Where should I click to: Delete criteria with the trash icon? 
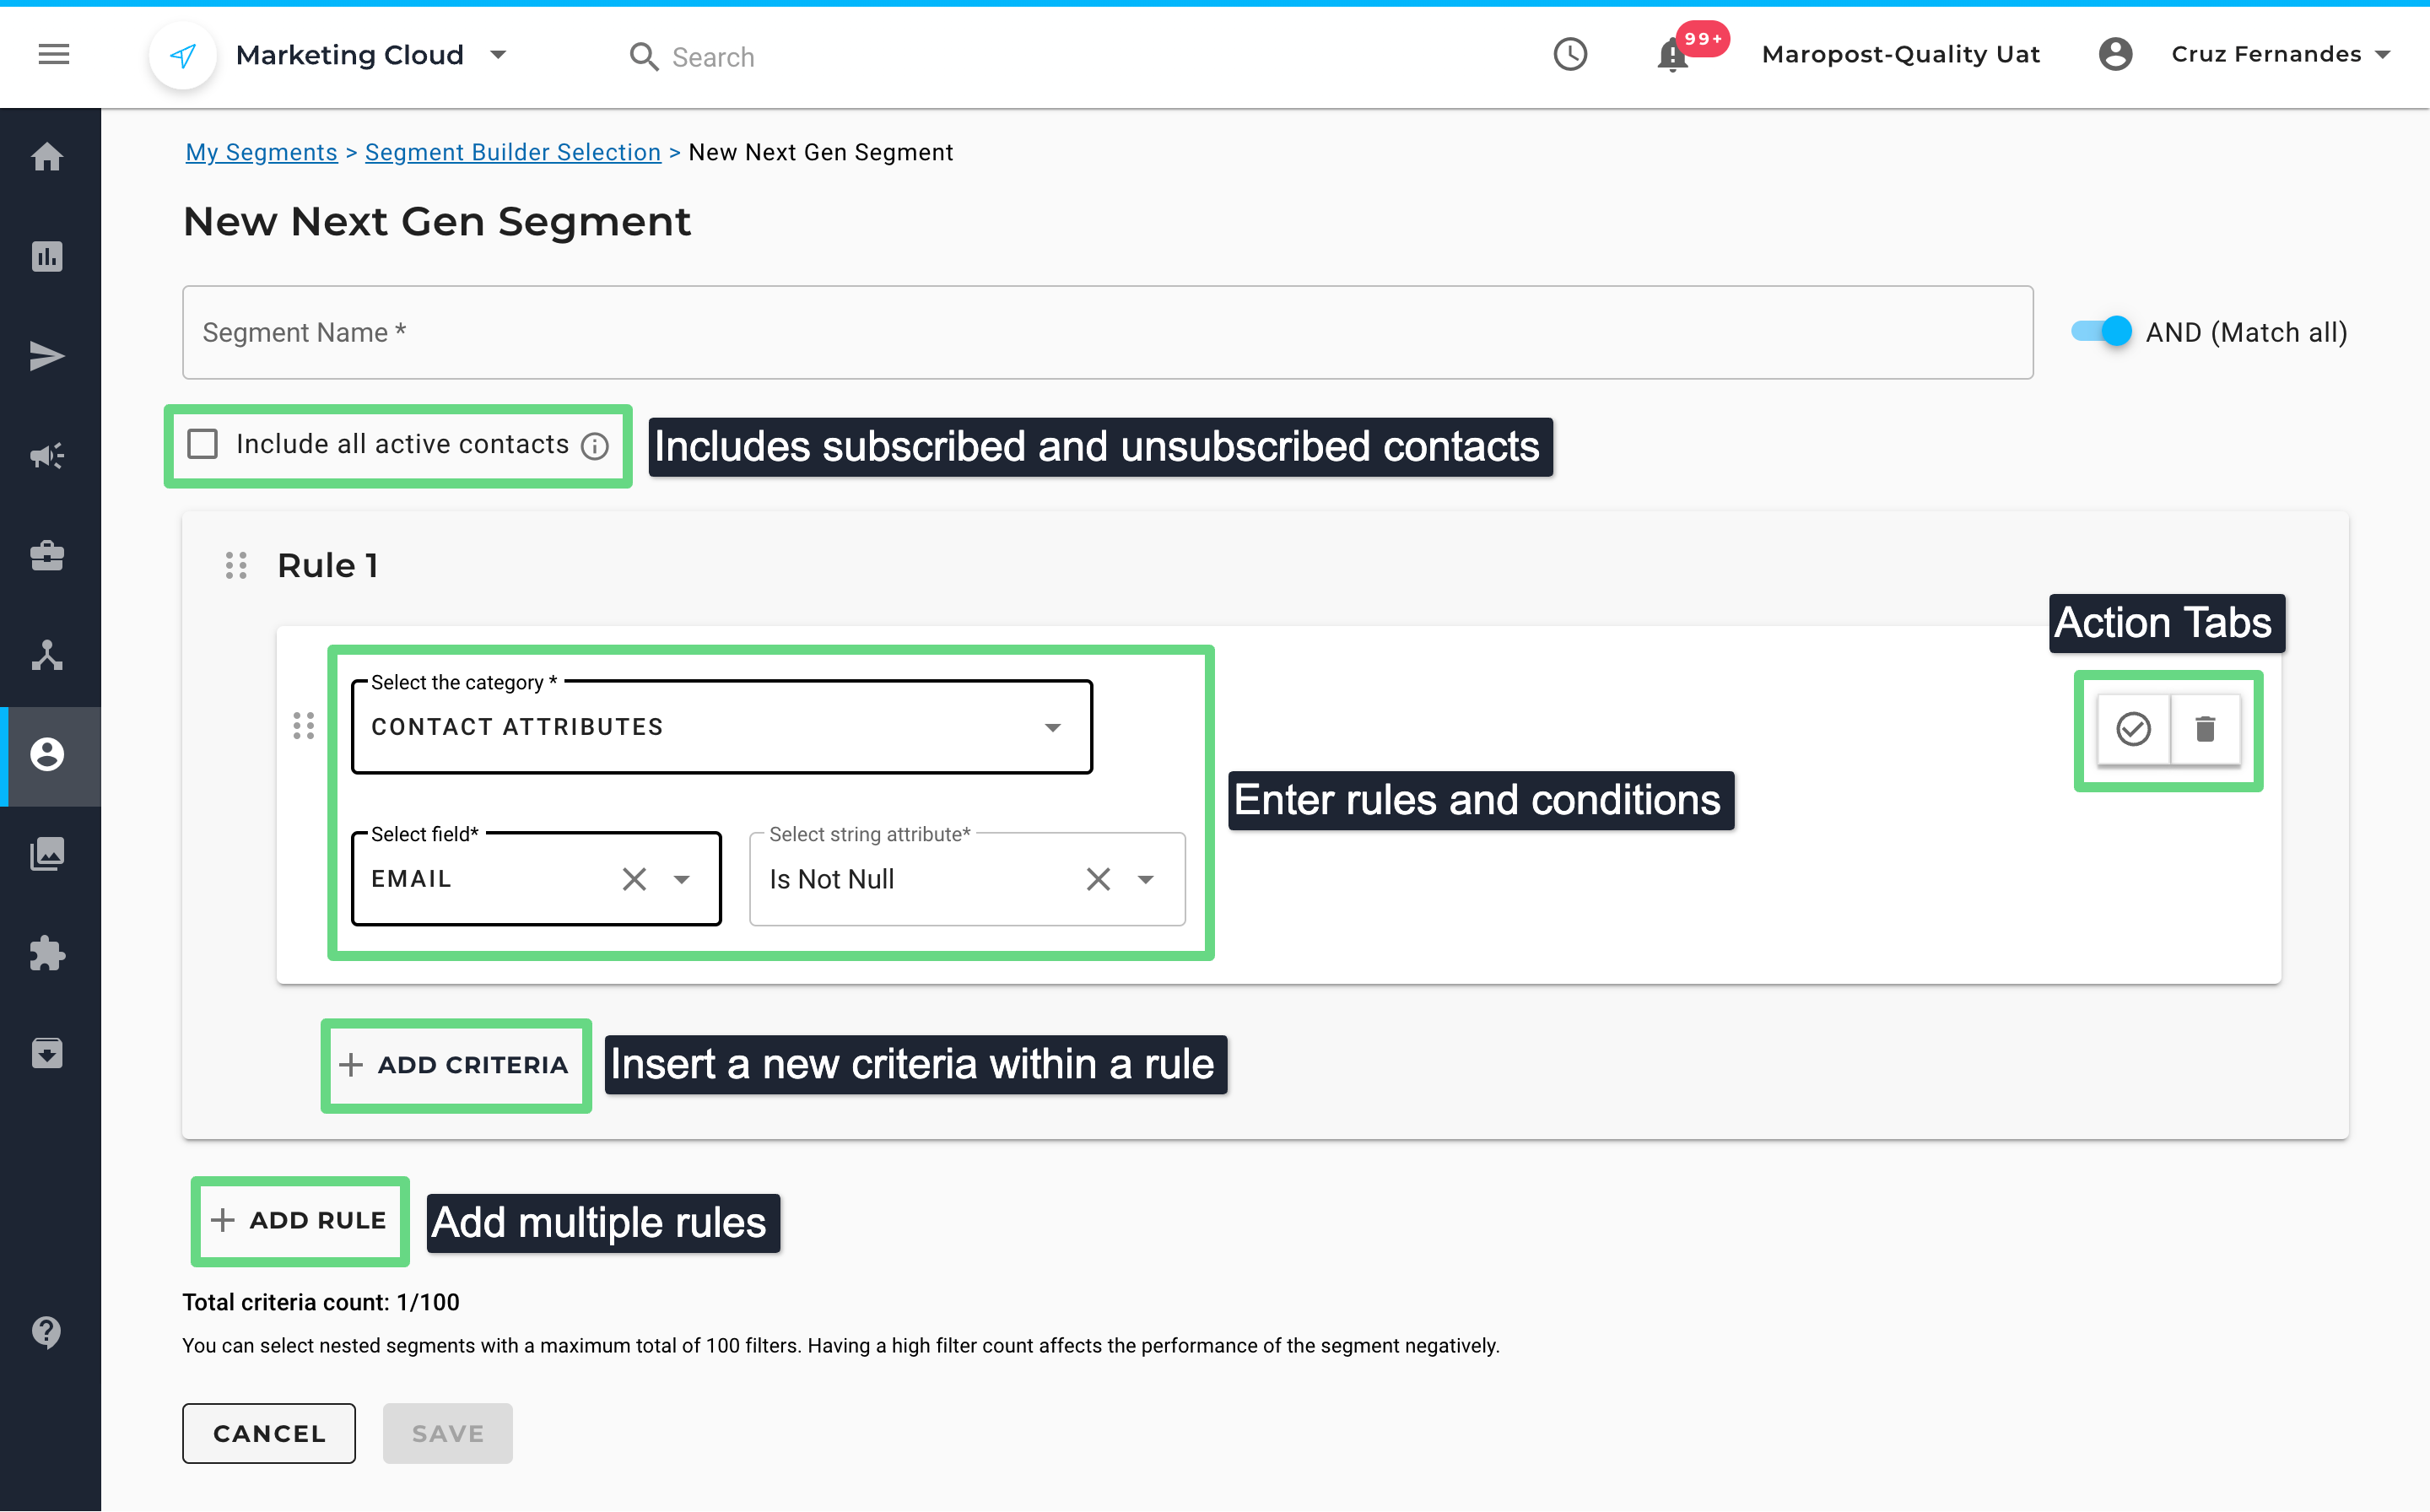(x=2205, y=729)
